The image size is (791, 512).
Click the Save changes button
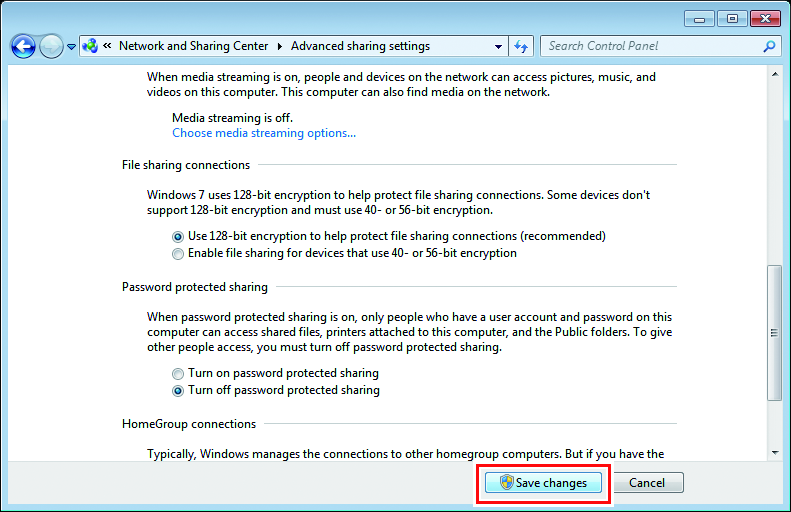[543, 483]
